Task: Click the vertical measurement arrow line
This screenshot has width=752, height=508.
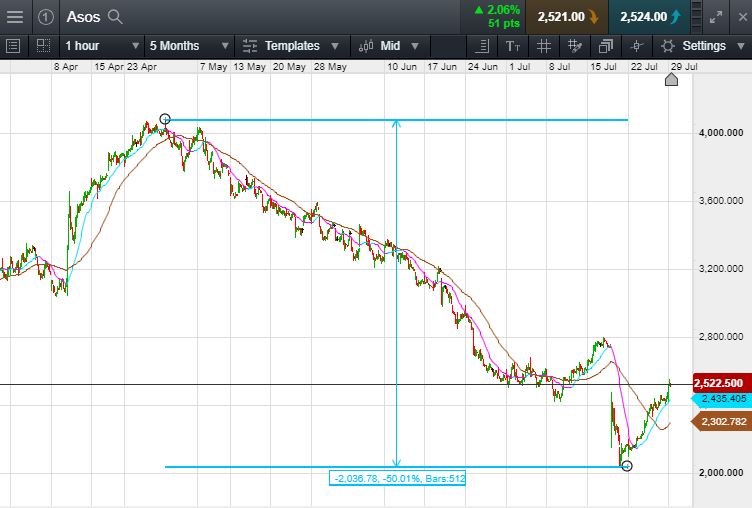Action: click(x=396, y=293)
